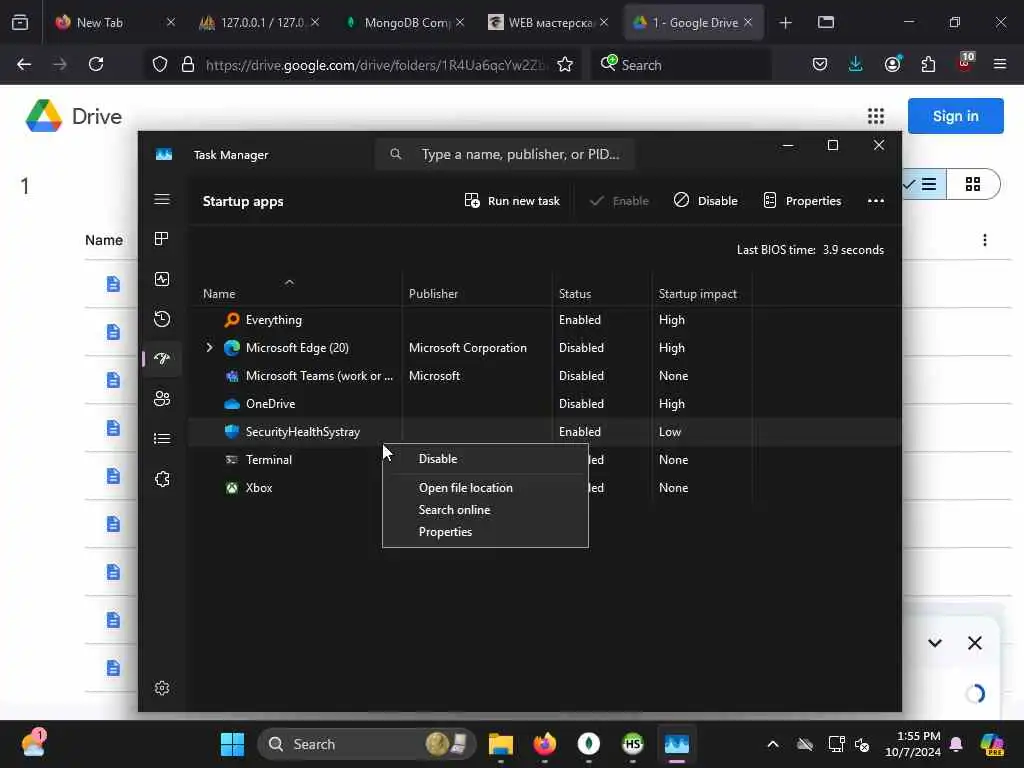Image resolution: width=1024 pixels, height=768 pixels.
Task: Open Firefox application menu
Action: click(x=1000, y=65)
